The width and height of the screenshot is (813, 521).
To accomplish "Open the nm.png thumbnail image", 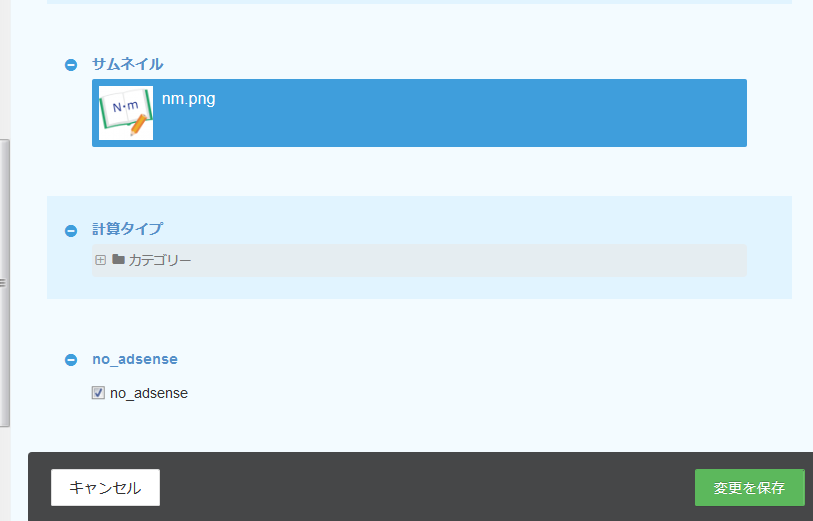I will point(126,113).
